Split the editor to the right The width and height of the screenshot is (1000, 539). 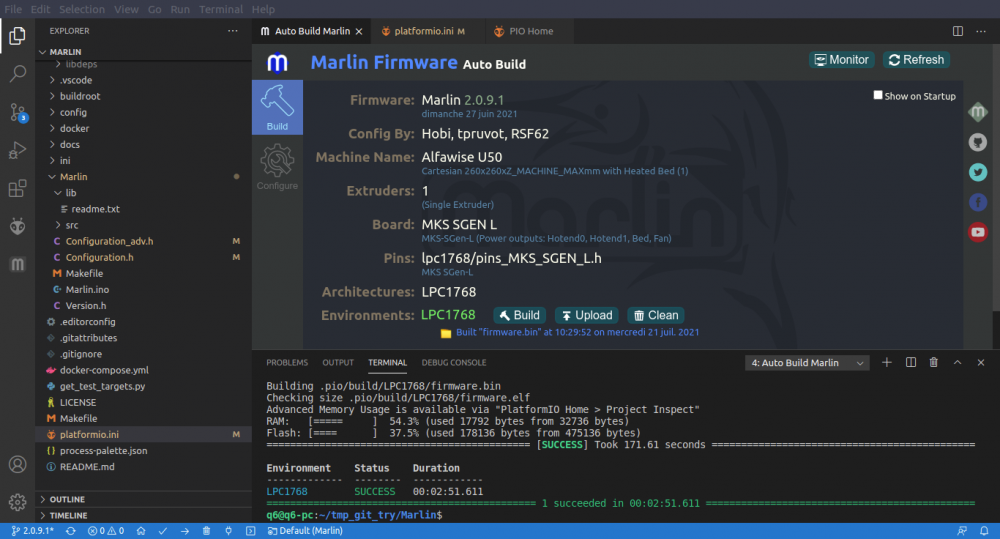coord(957,31)
